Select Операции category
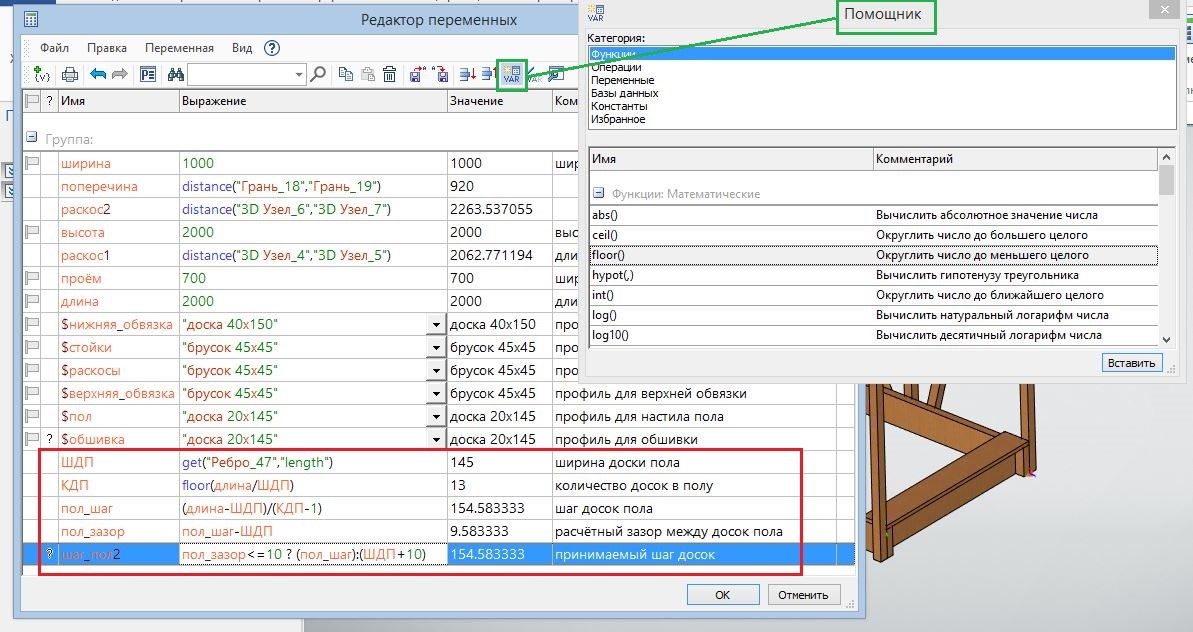Image resolution: width=1193 pixels, height=632 pixels. [x=616, y=67]
